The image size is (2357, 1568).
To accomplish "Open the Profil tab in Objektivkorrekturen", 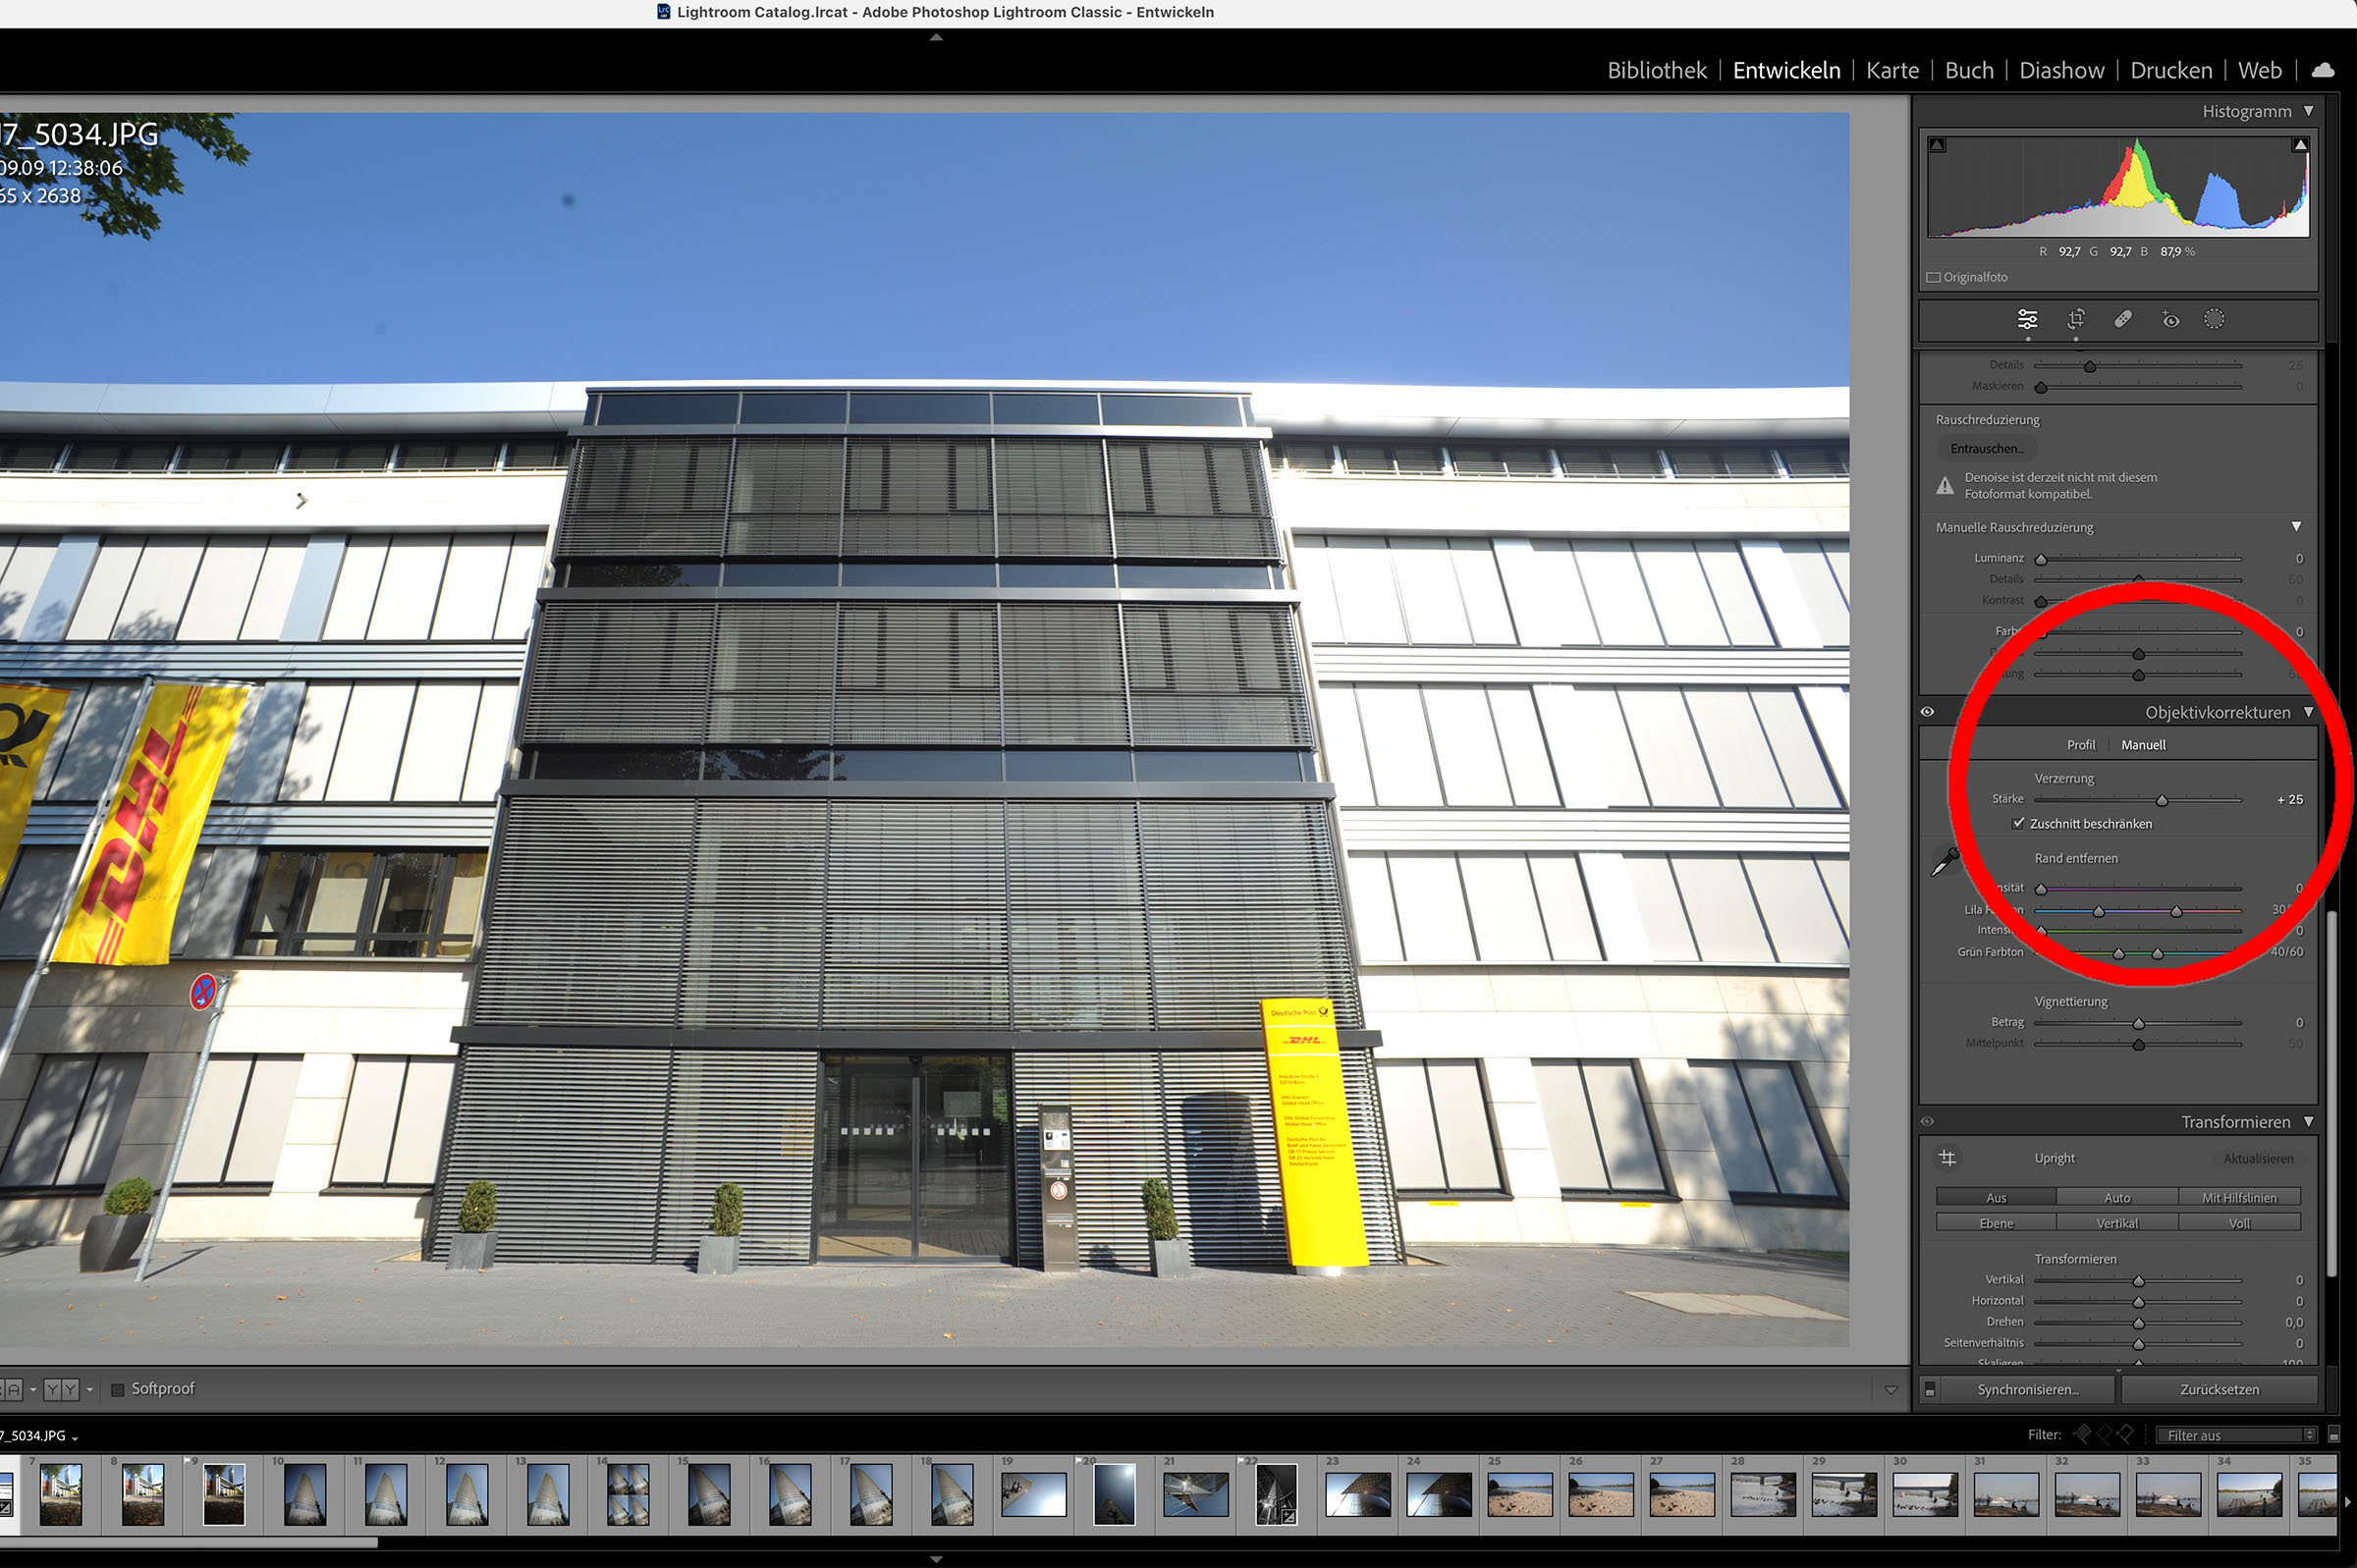I will point(2080,745).
